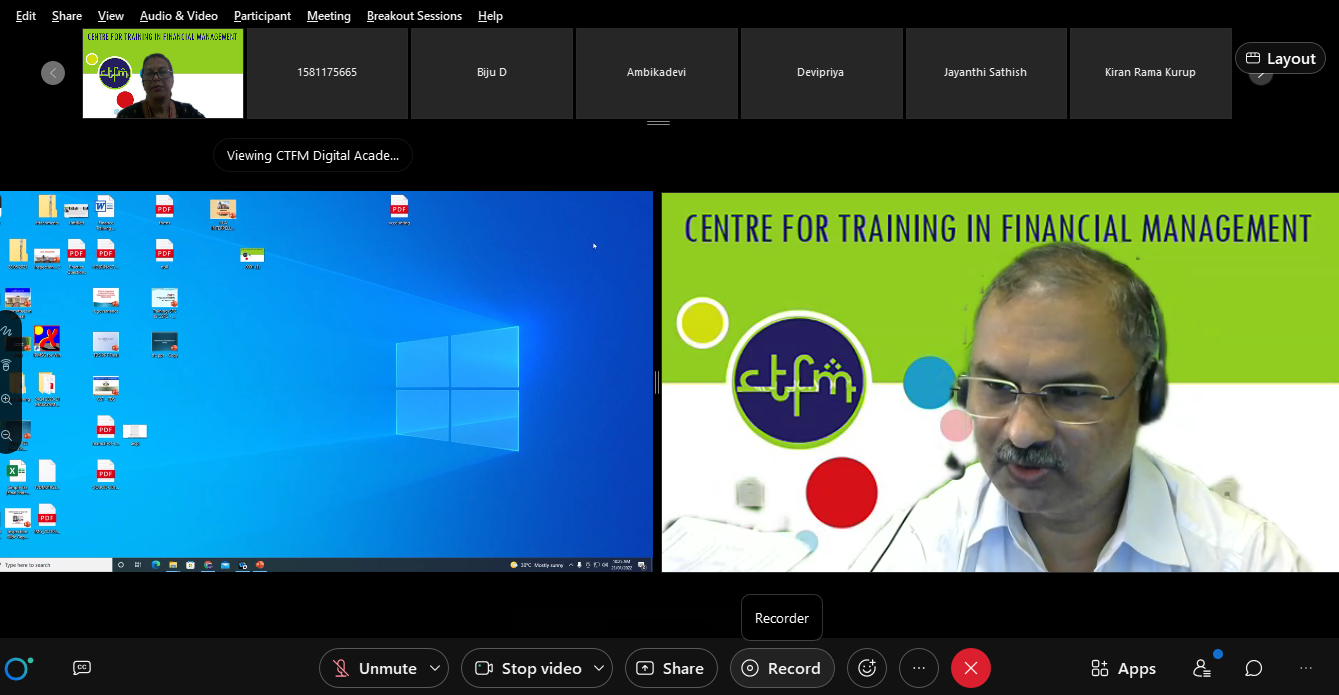Click the Word document icon on shared desktop

point(105,207)
